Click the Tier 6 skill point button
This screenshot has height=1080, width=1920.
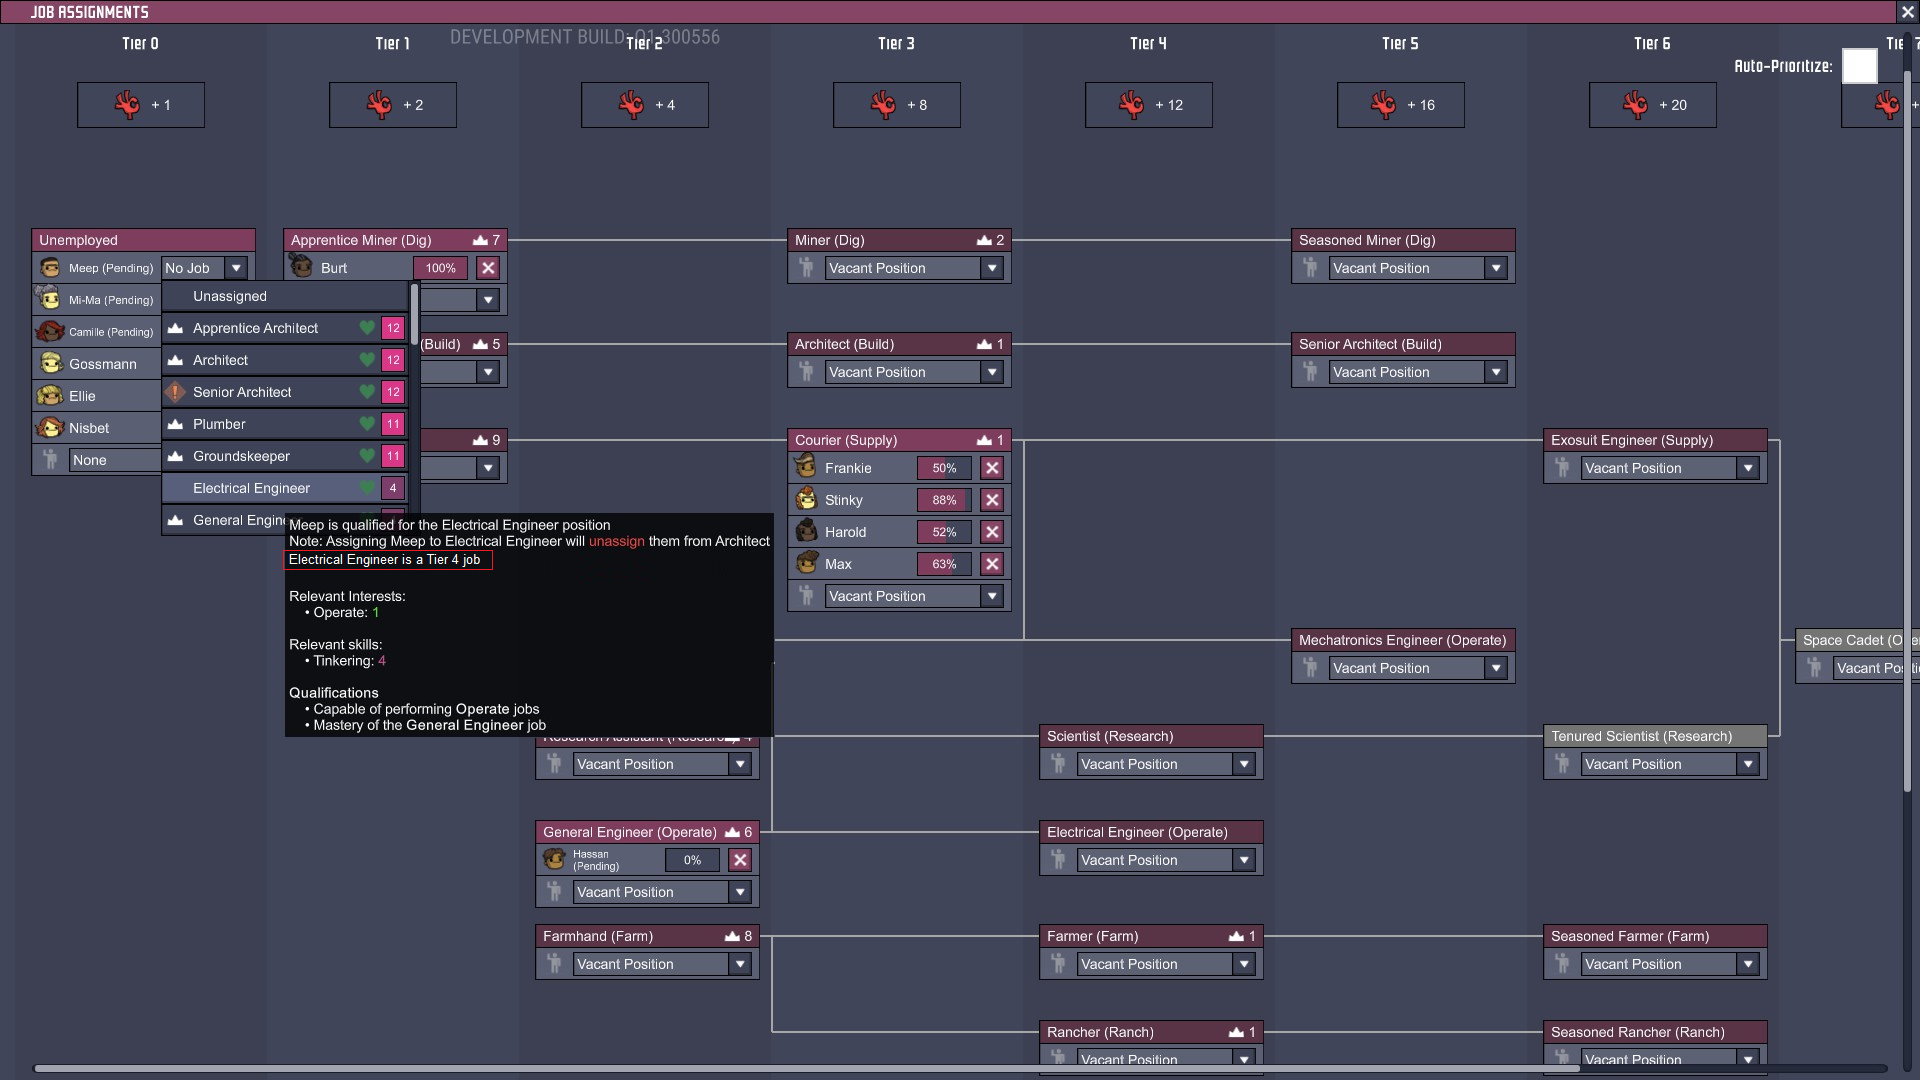pos(1652,105)
